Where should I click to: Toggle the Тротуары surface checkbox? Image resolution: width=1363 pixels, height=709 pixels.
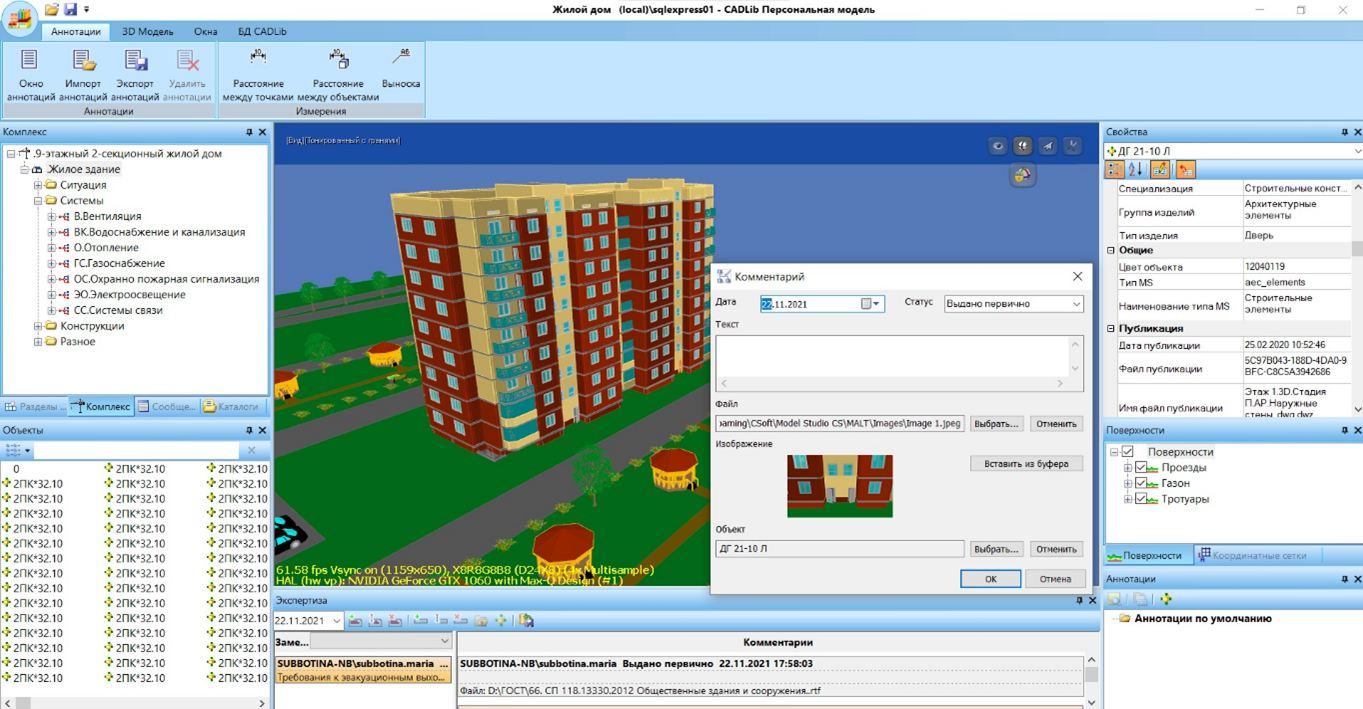click(1141, 499)
